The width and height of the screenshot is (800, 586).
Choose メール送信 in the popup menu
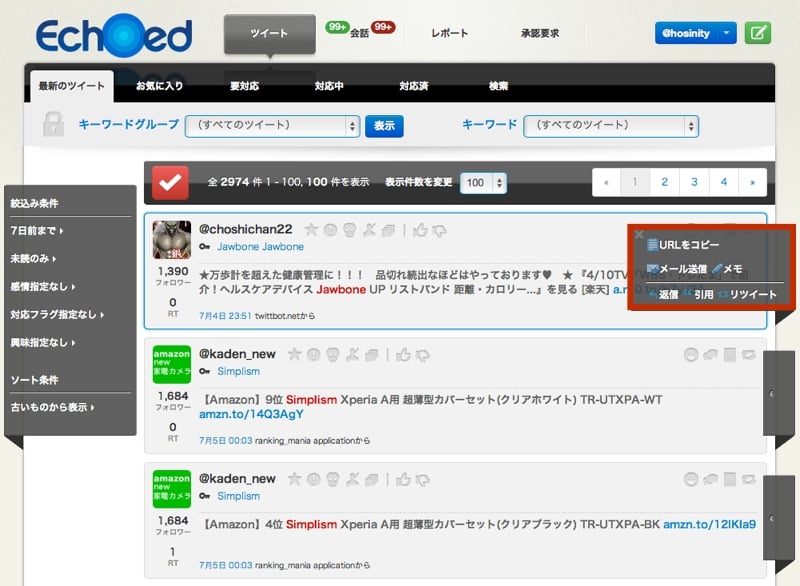[677, 269]
